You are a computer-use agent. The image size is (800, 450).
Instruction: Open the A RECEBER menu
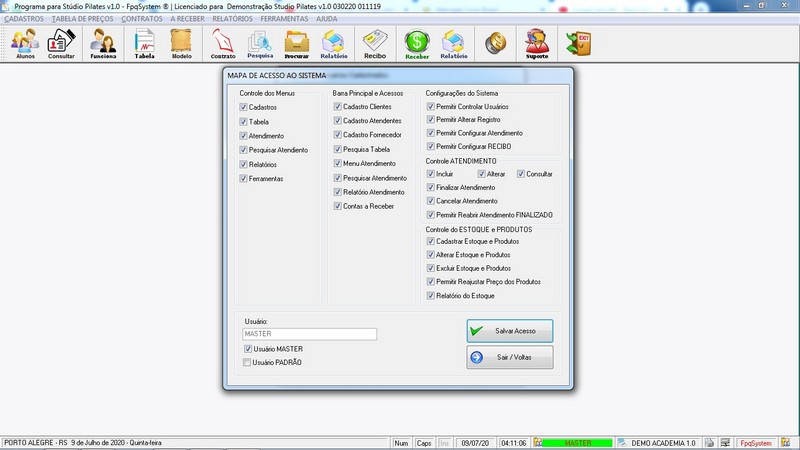(x=187, y=18)
